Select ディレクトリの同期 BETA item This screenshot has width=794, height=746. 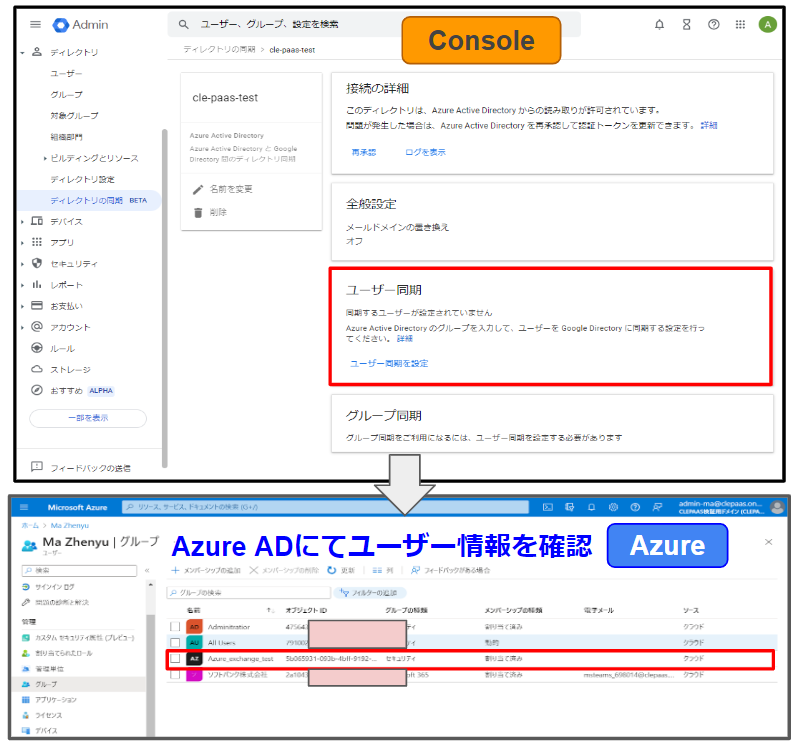[89, 201]
